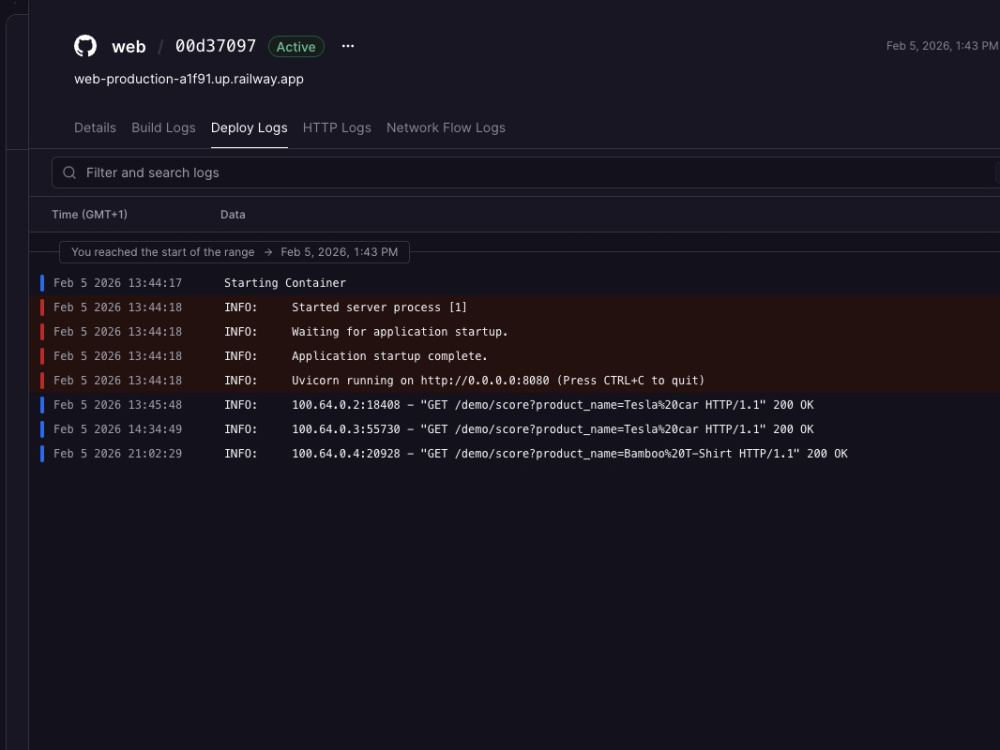Switch to the Build Logs tab
The width and height of the screenshot is (1000, 750).
(x=163, y=128)
